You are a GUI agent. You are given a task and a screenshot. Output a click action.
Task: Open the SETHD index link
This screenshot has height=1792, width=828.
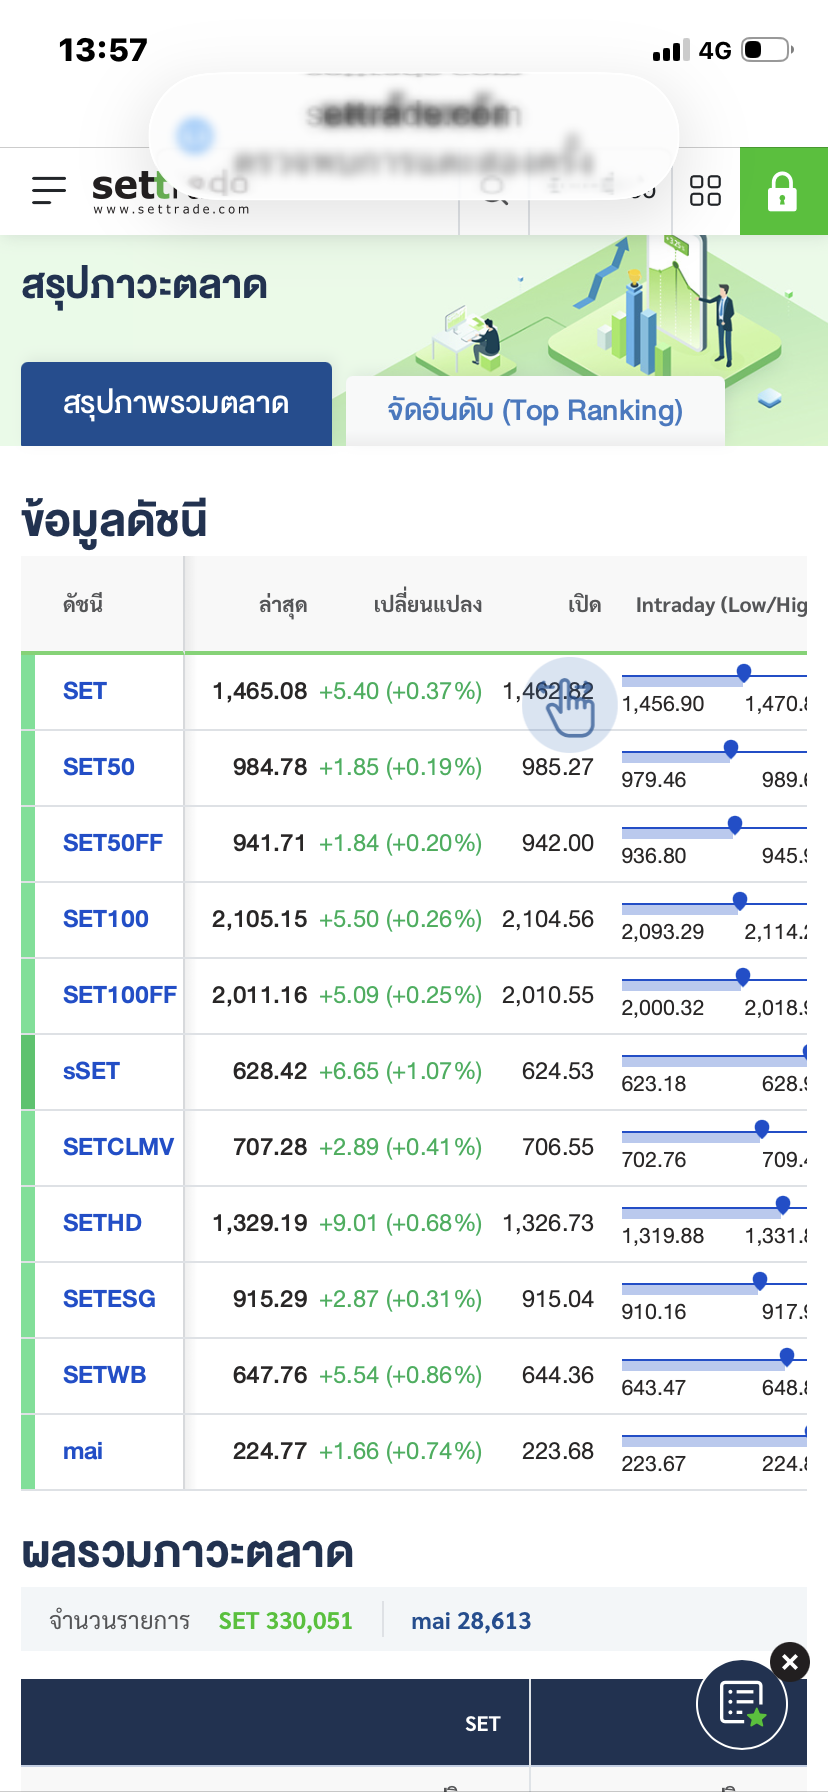click(x=102, y=1223)
